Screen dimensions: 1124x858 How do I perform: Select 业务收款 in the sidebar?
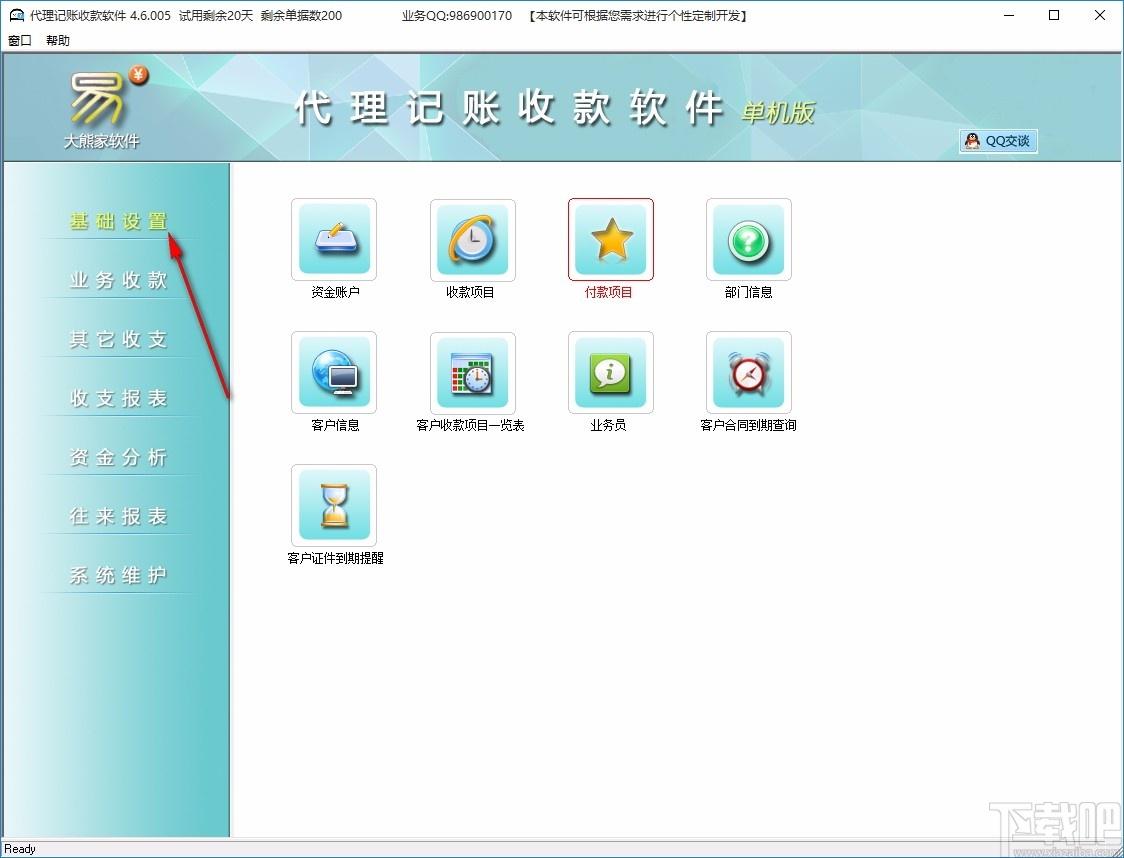(119, 280)
